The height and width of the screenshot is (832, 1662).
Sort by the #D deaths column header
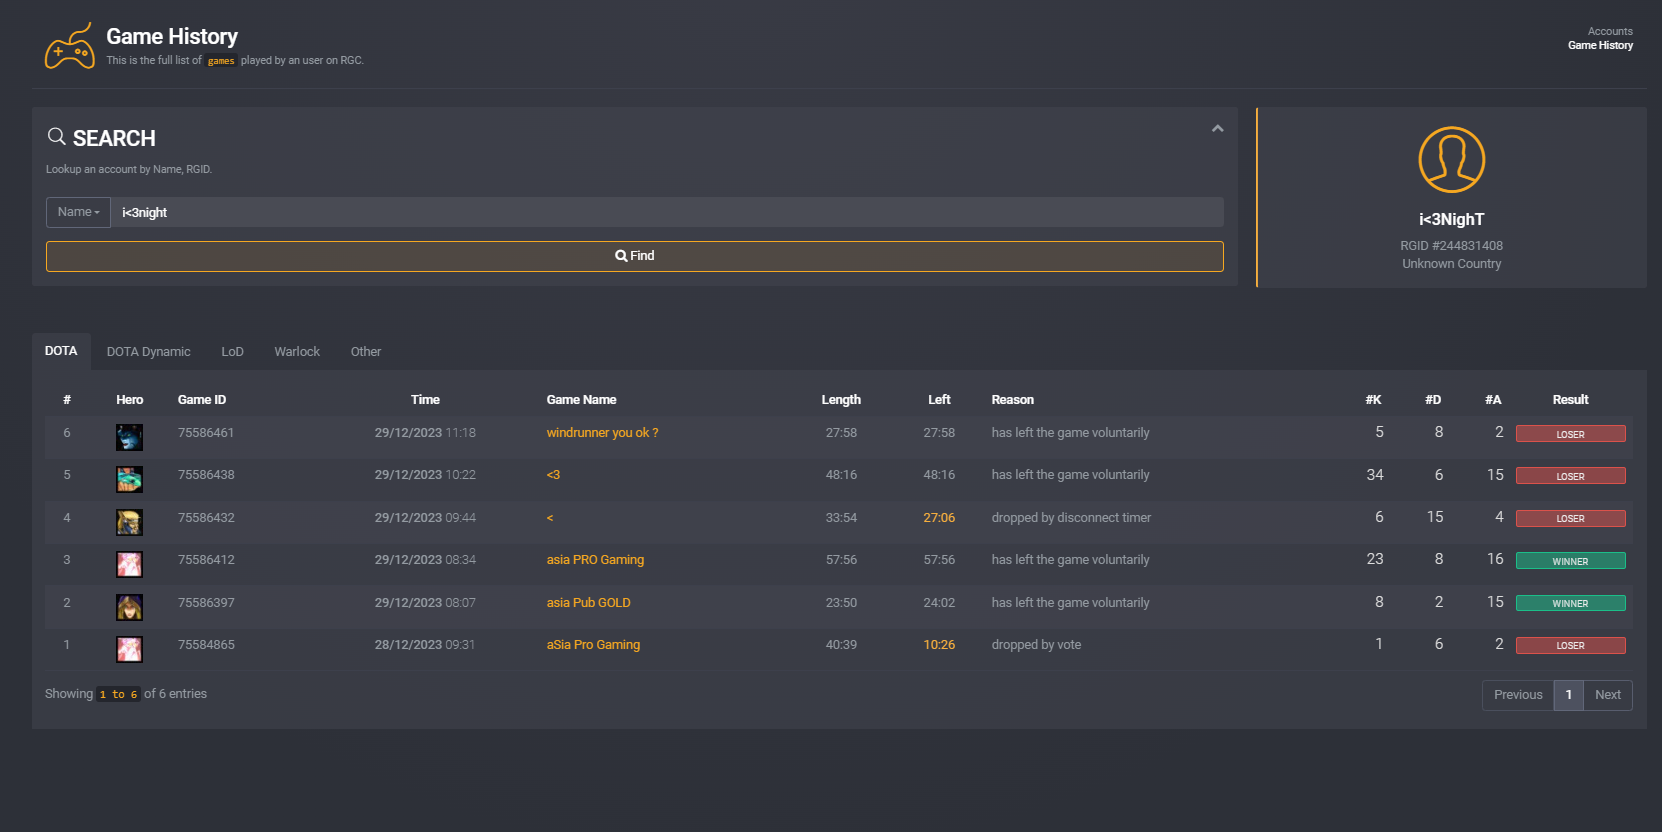1433,400
